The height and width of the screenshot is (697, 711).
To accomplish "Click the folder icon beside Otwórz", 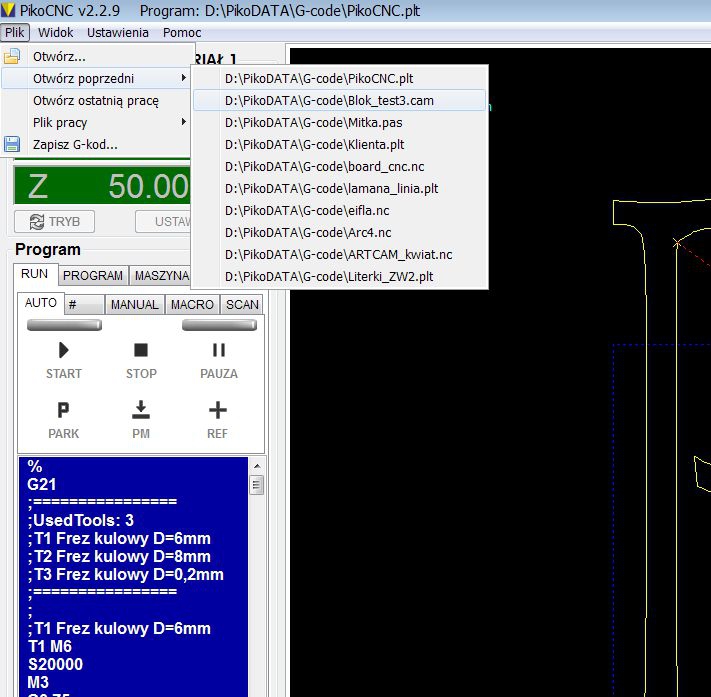I will click(12, 56).
